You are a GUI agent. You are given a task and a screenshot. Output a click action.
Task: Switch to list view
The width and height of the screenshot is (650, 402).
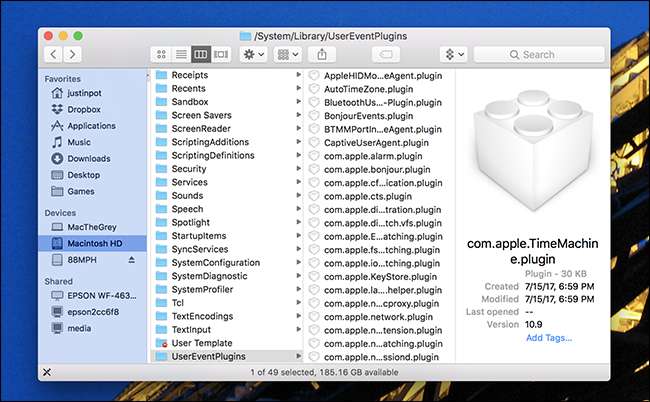[x=181, y=54]
